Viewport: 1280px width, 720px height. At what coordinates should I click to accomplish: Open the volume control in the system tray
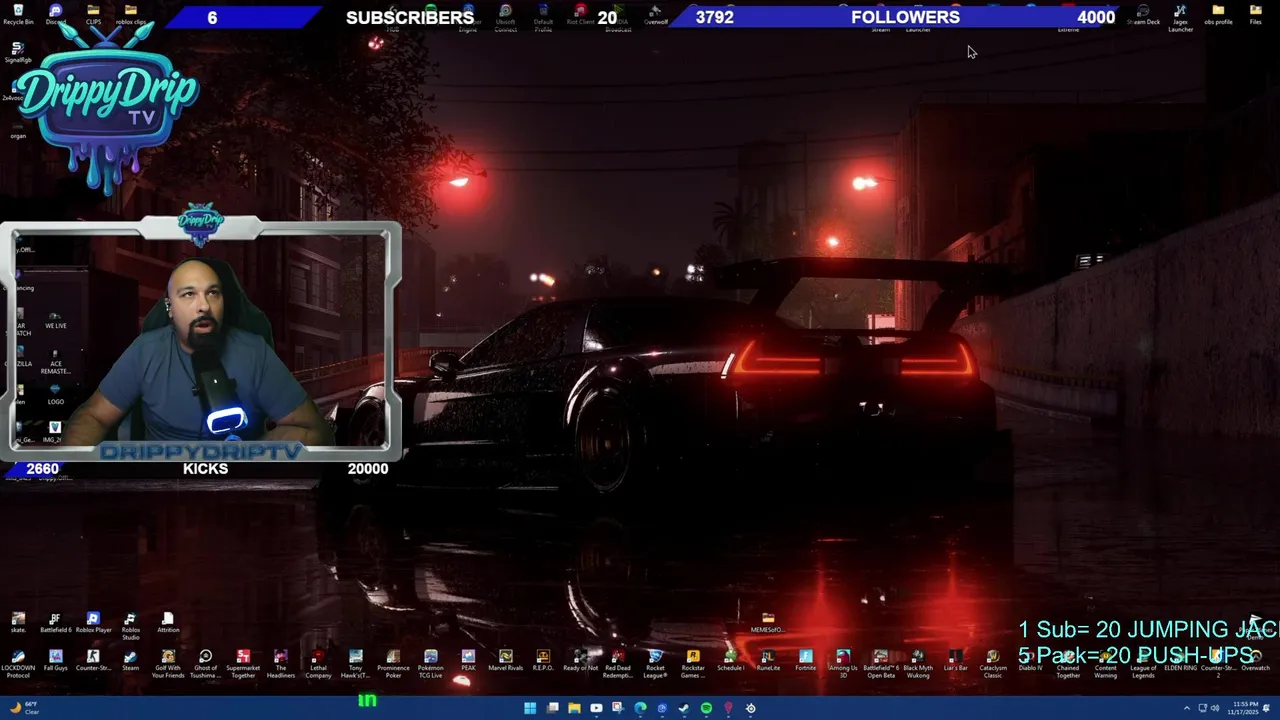coord(1215,708)
